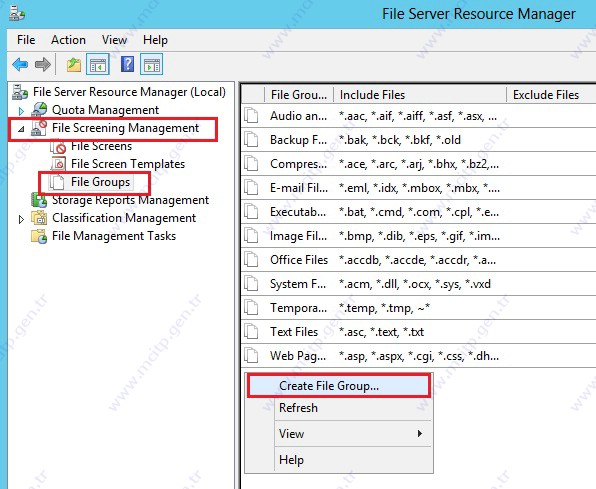Image resolution: width=596 pixels, height=489 pixels.
Task: Click the File Management Tasks icon
Action: (x=39, y=236)
